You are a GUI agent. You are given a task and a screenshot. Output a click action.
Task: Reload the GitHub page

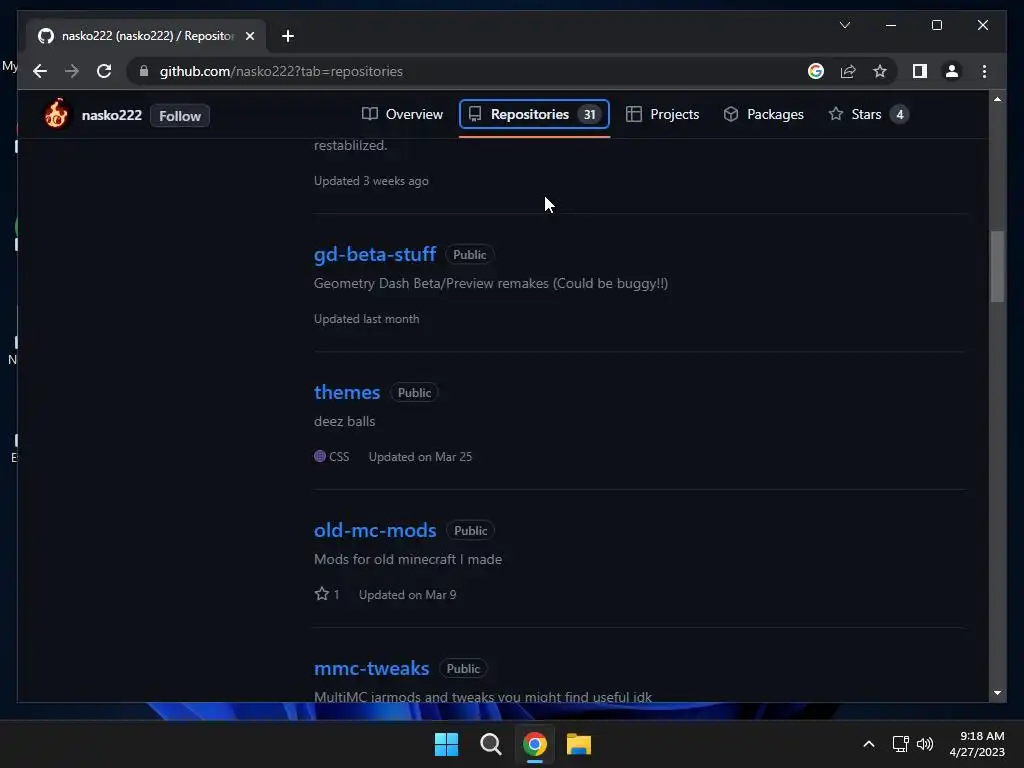(x=104, y=71)
